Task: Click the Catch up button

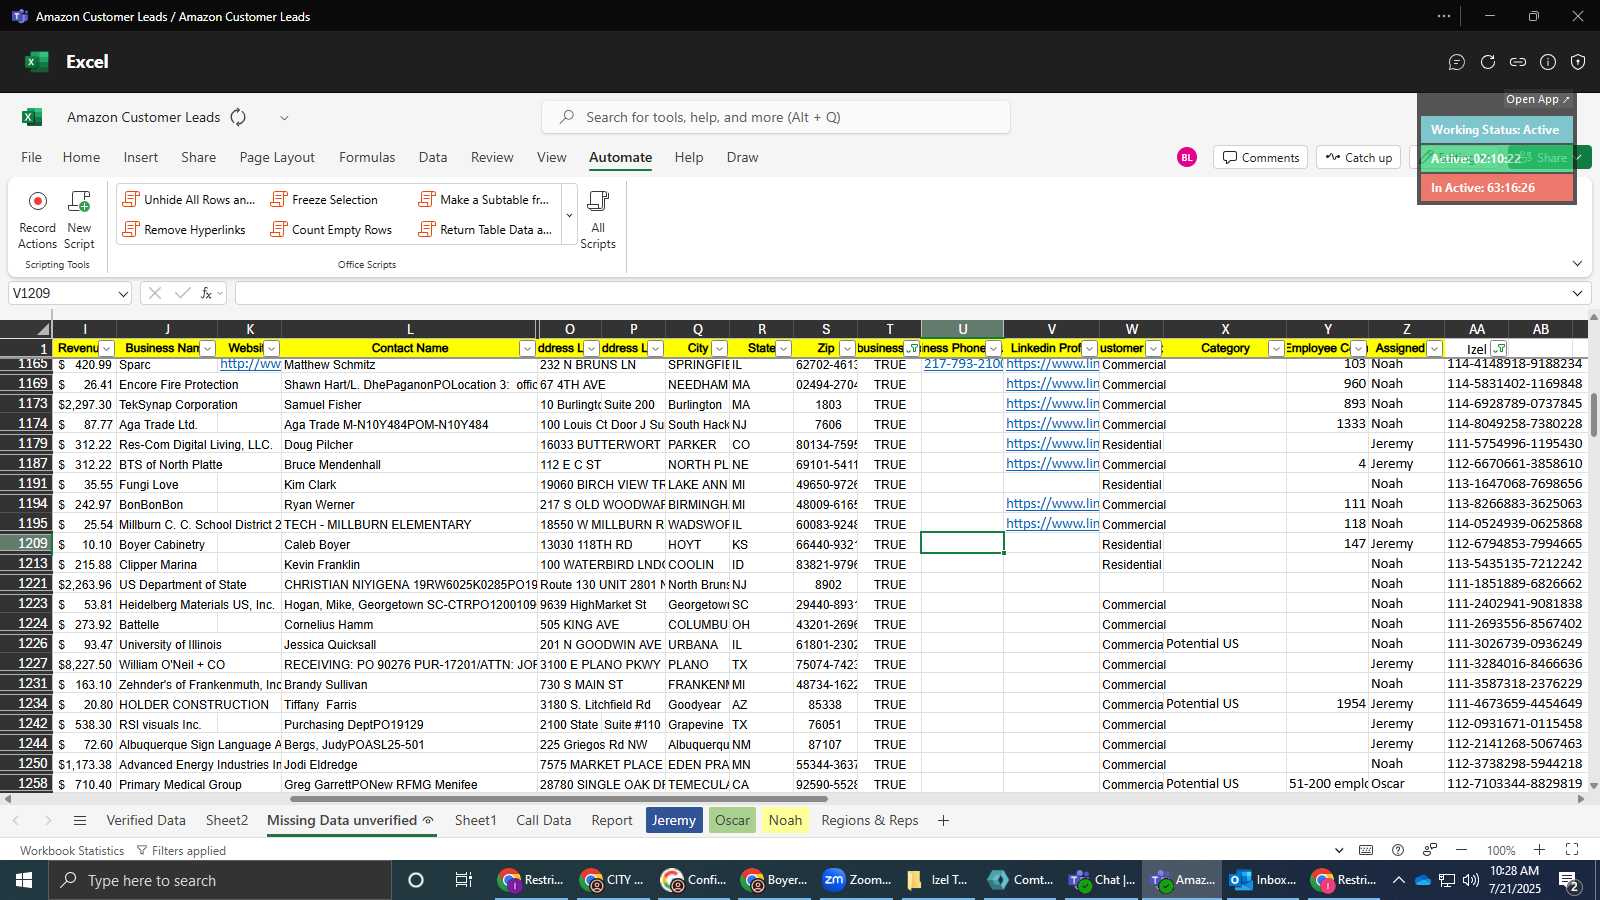Action: pyautogui.click(x=1359, y=157)
